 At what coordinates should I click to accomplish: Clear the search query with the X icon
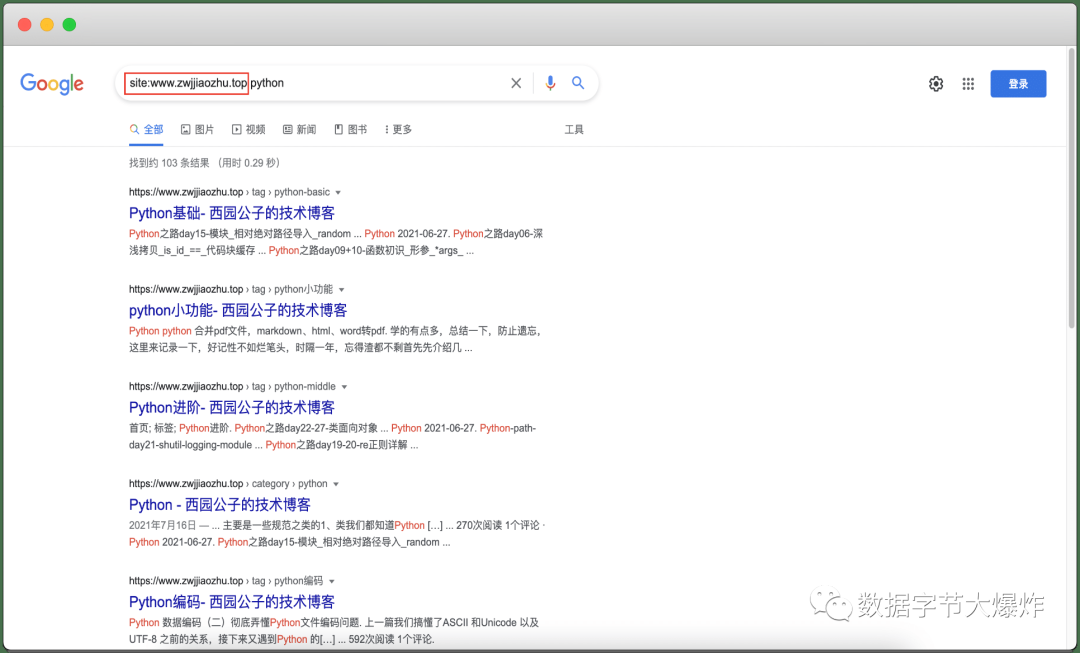click(516, 83)
